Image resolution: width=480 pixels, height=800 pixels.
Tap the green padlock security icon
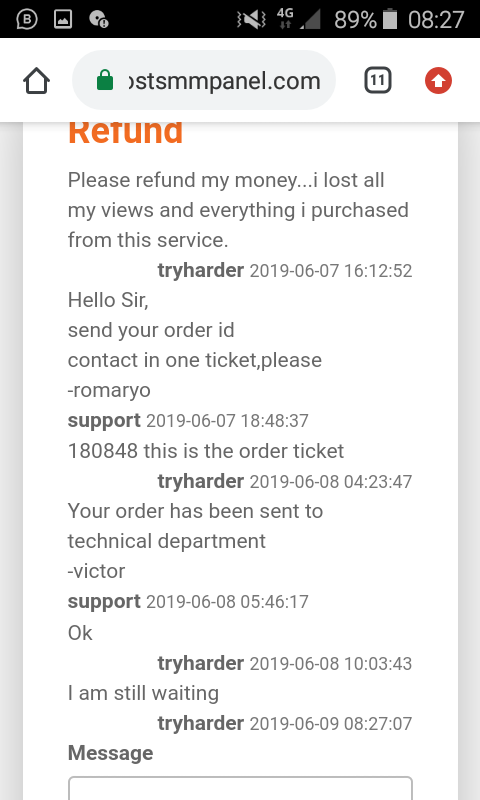[x=105, y=81]
